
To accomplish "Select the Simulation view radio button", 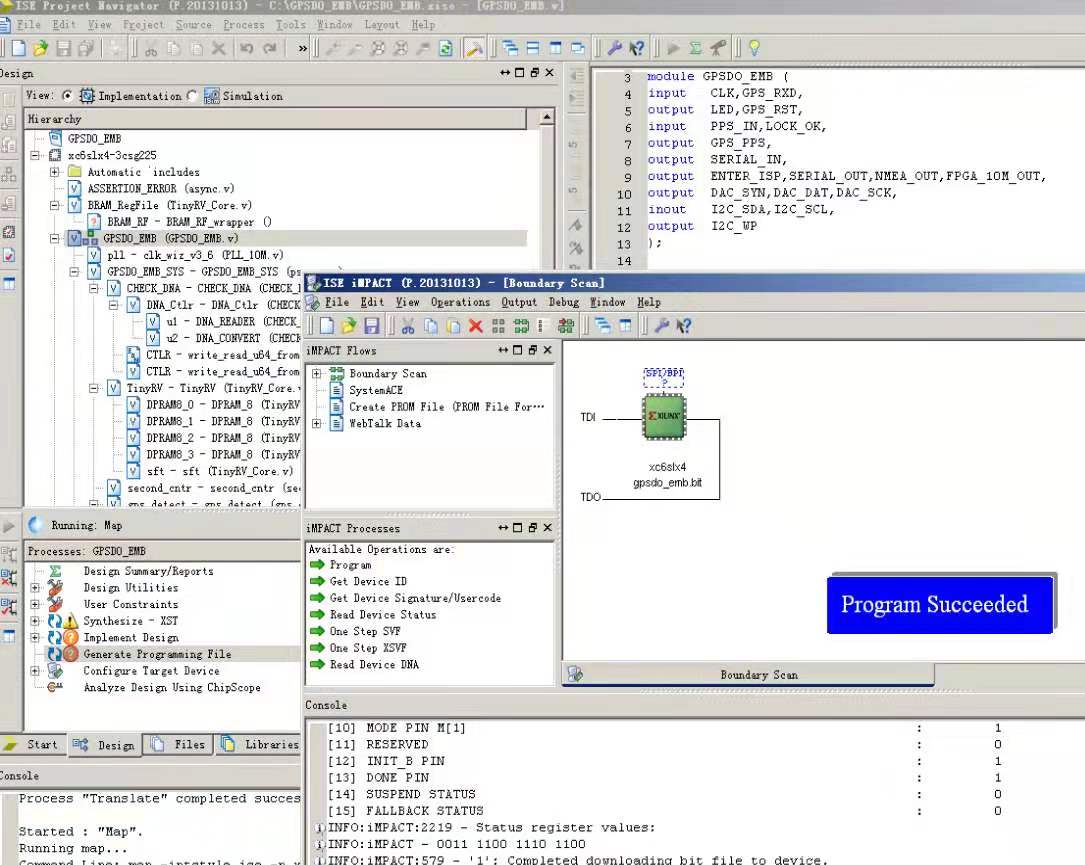I will point(192,96).
